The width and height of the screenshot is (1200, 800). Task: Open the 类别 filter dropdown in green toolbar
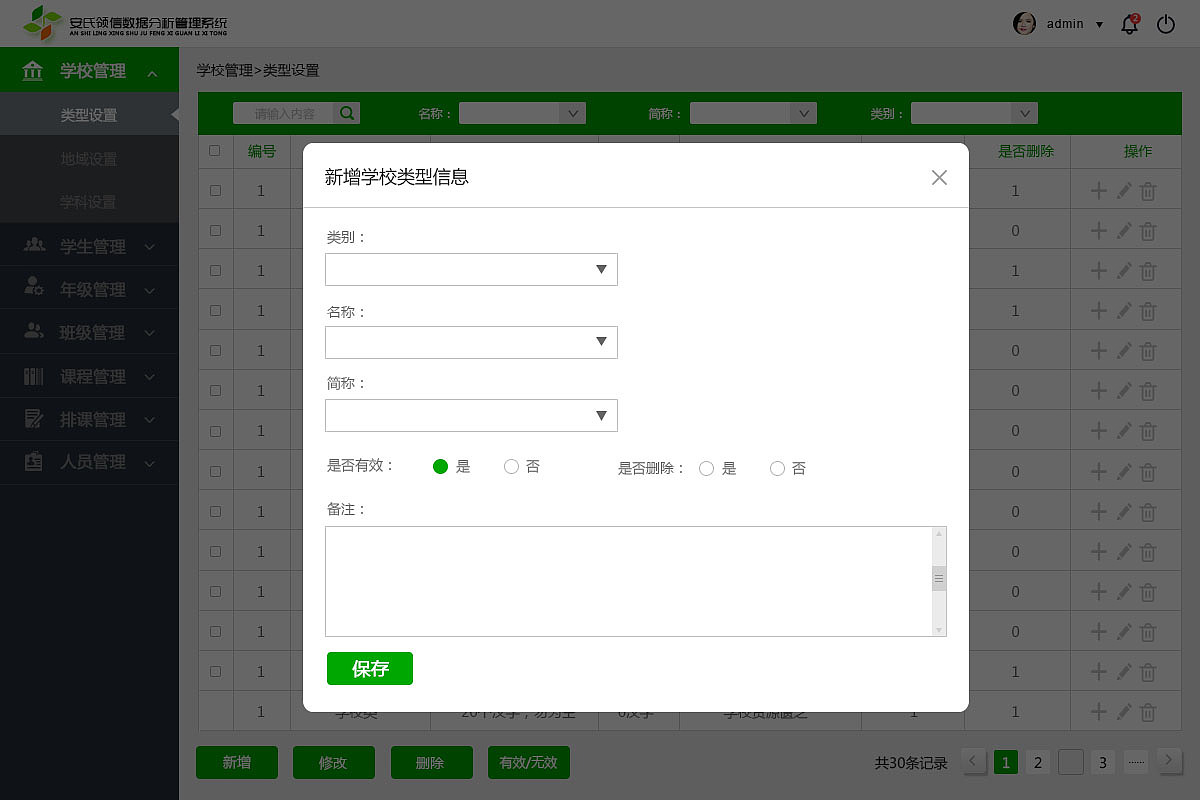tap(974, 113)
